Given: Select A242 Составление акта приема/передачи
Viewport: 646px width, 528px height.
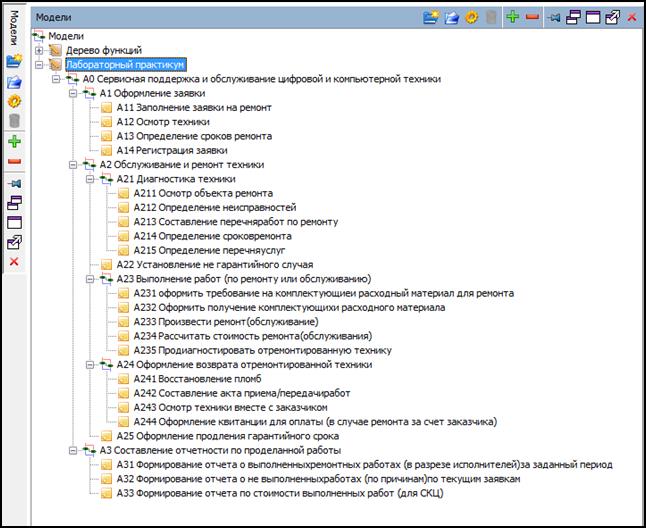Looking at the screenshot, I should (x=242, y=393).
